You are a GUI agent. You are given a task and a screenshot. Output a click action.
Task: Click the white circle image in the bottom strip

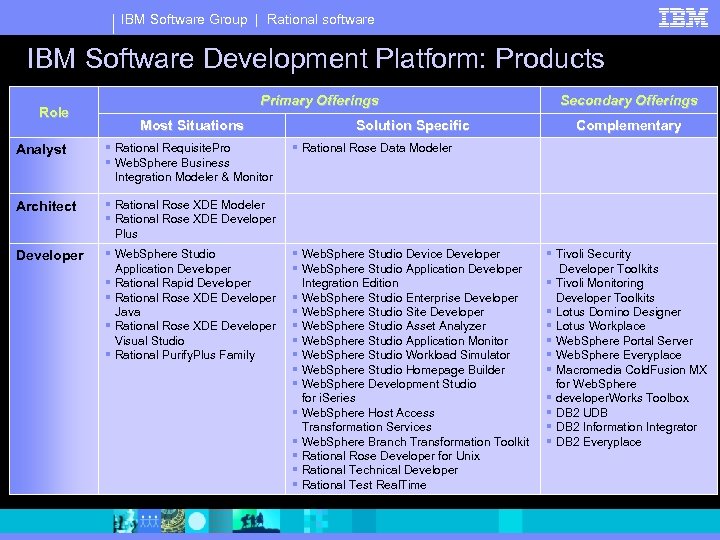[197, 522]
